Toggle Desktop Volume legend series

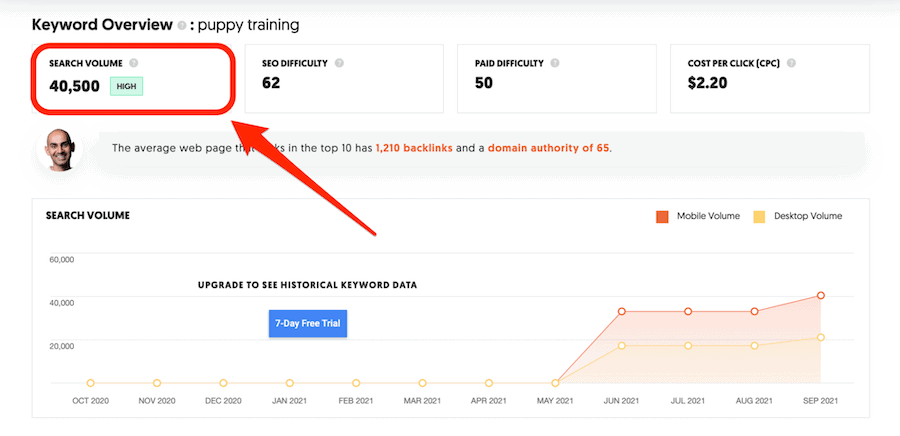click(808, 216)
